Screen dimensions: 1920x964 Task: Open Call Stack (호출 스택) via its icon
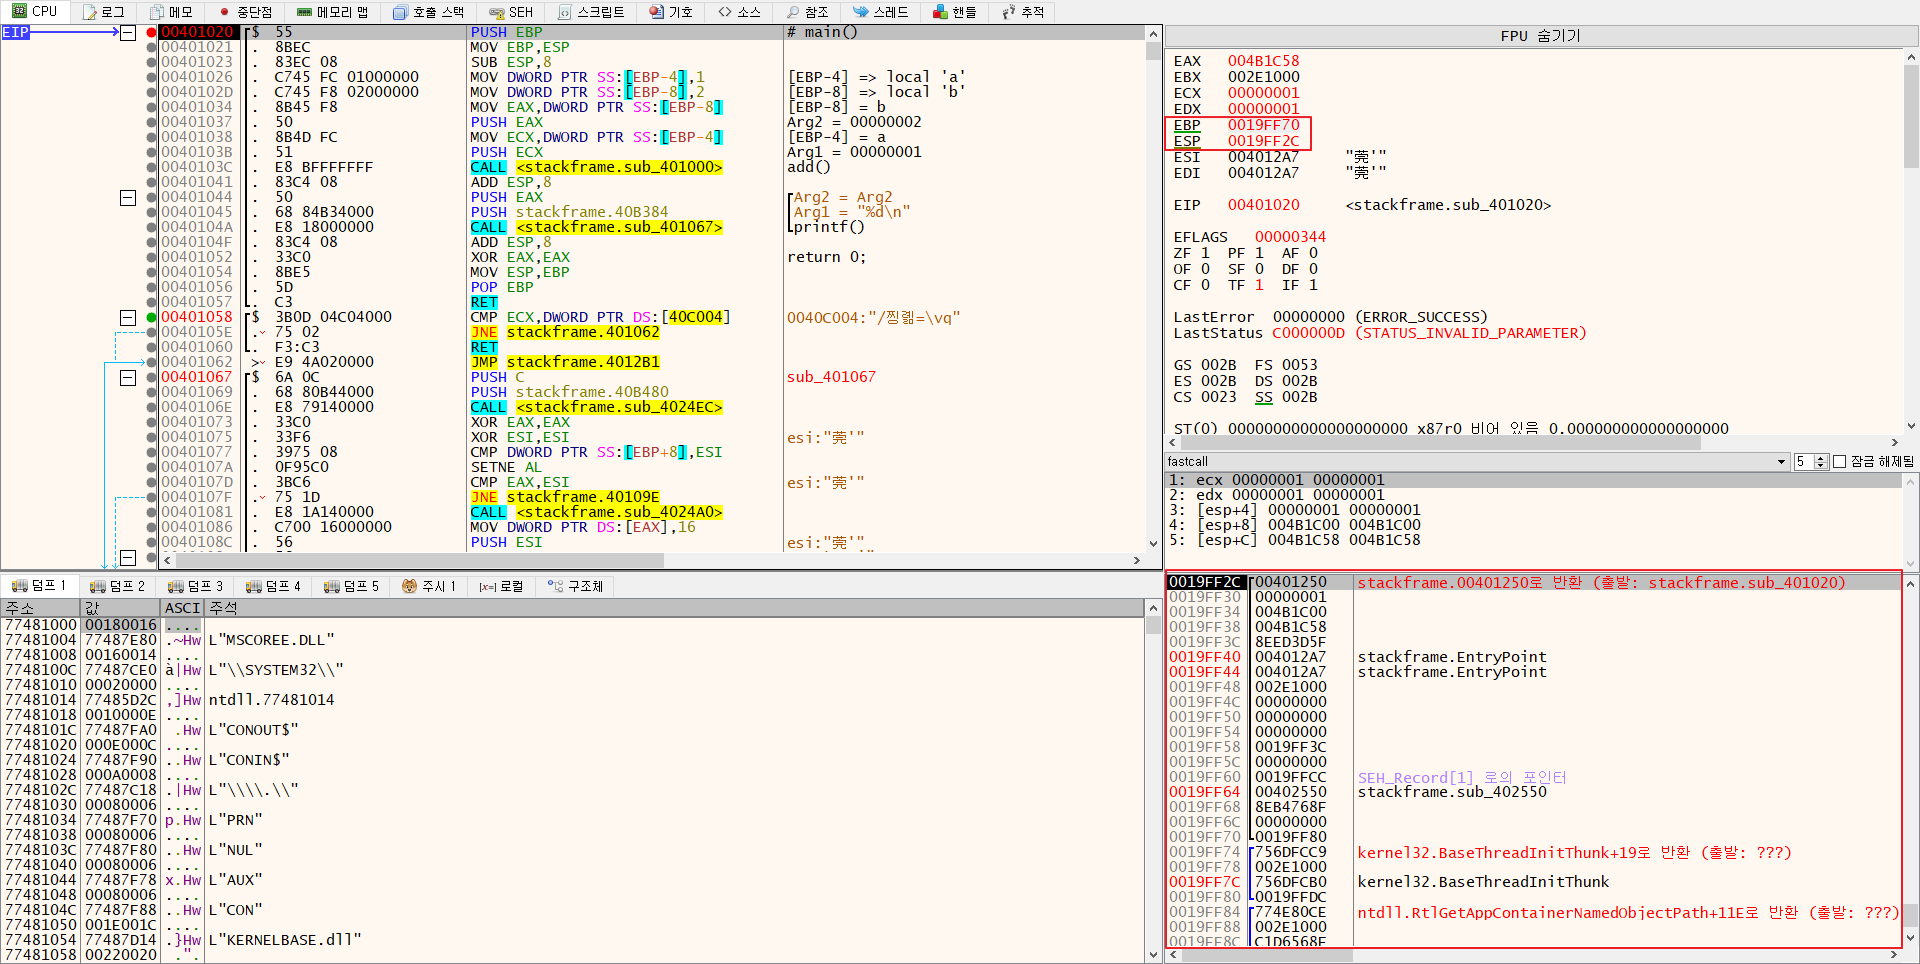400,12
